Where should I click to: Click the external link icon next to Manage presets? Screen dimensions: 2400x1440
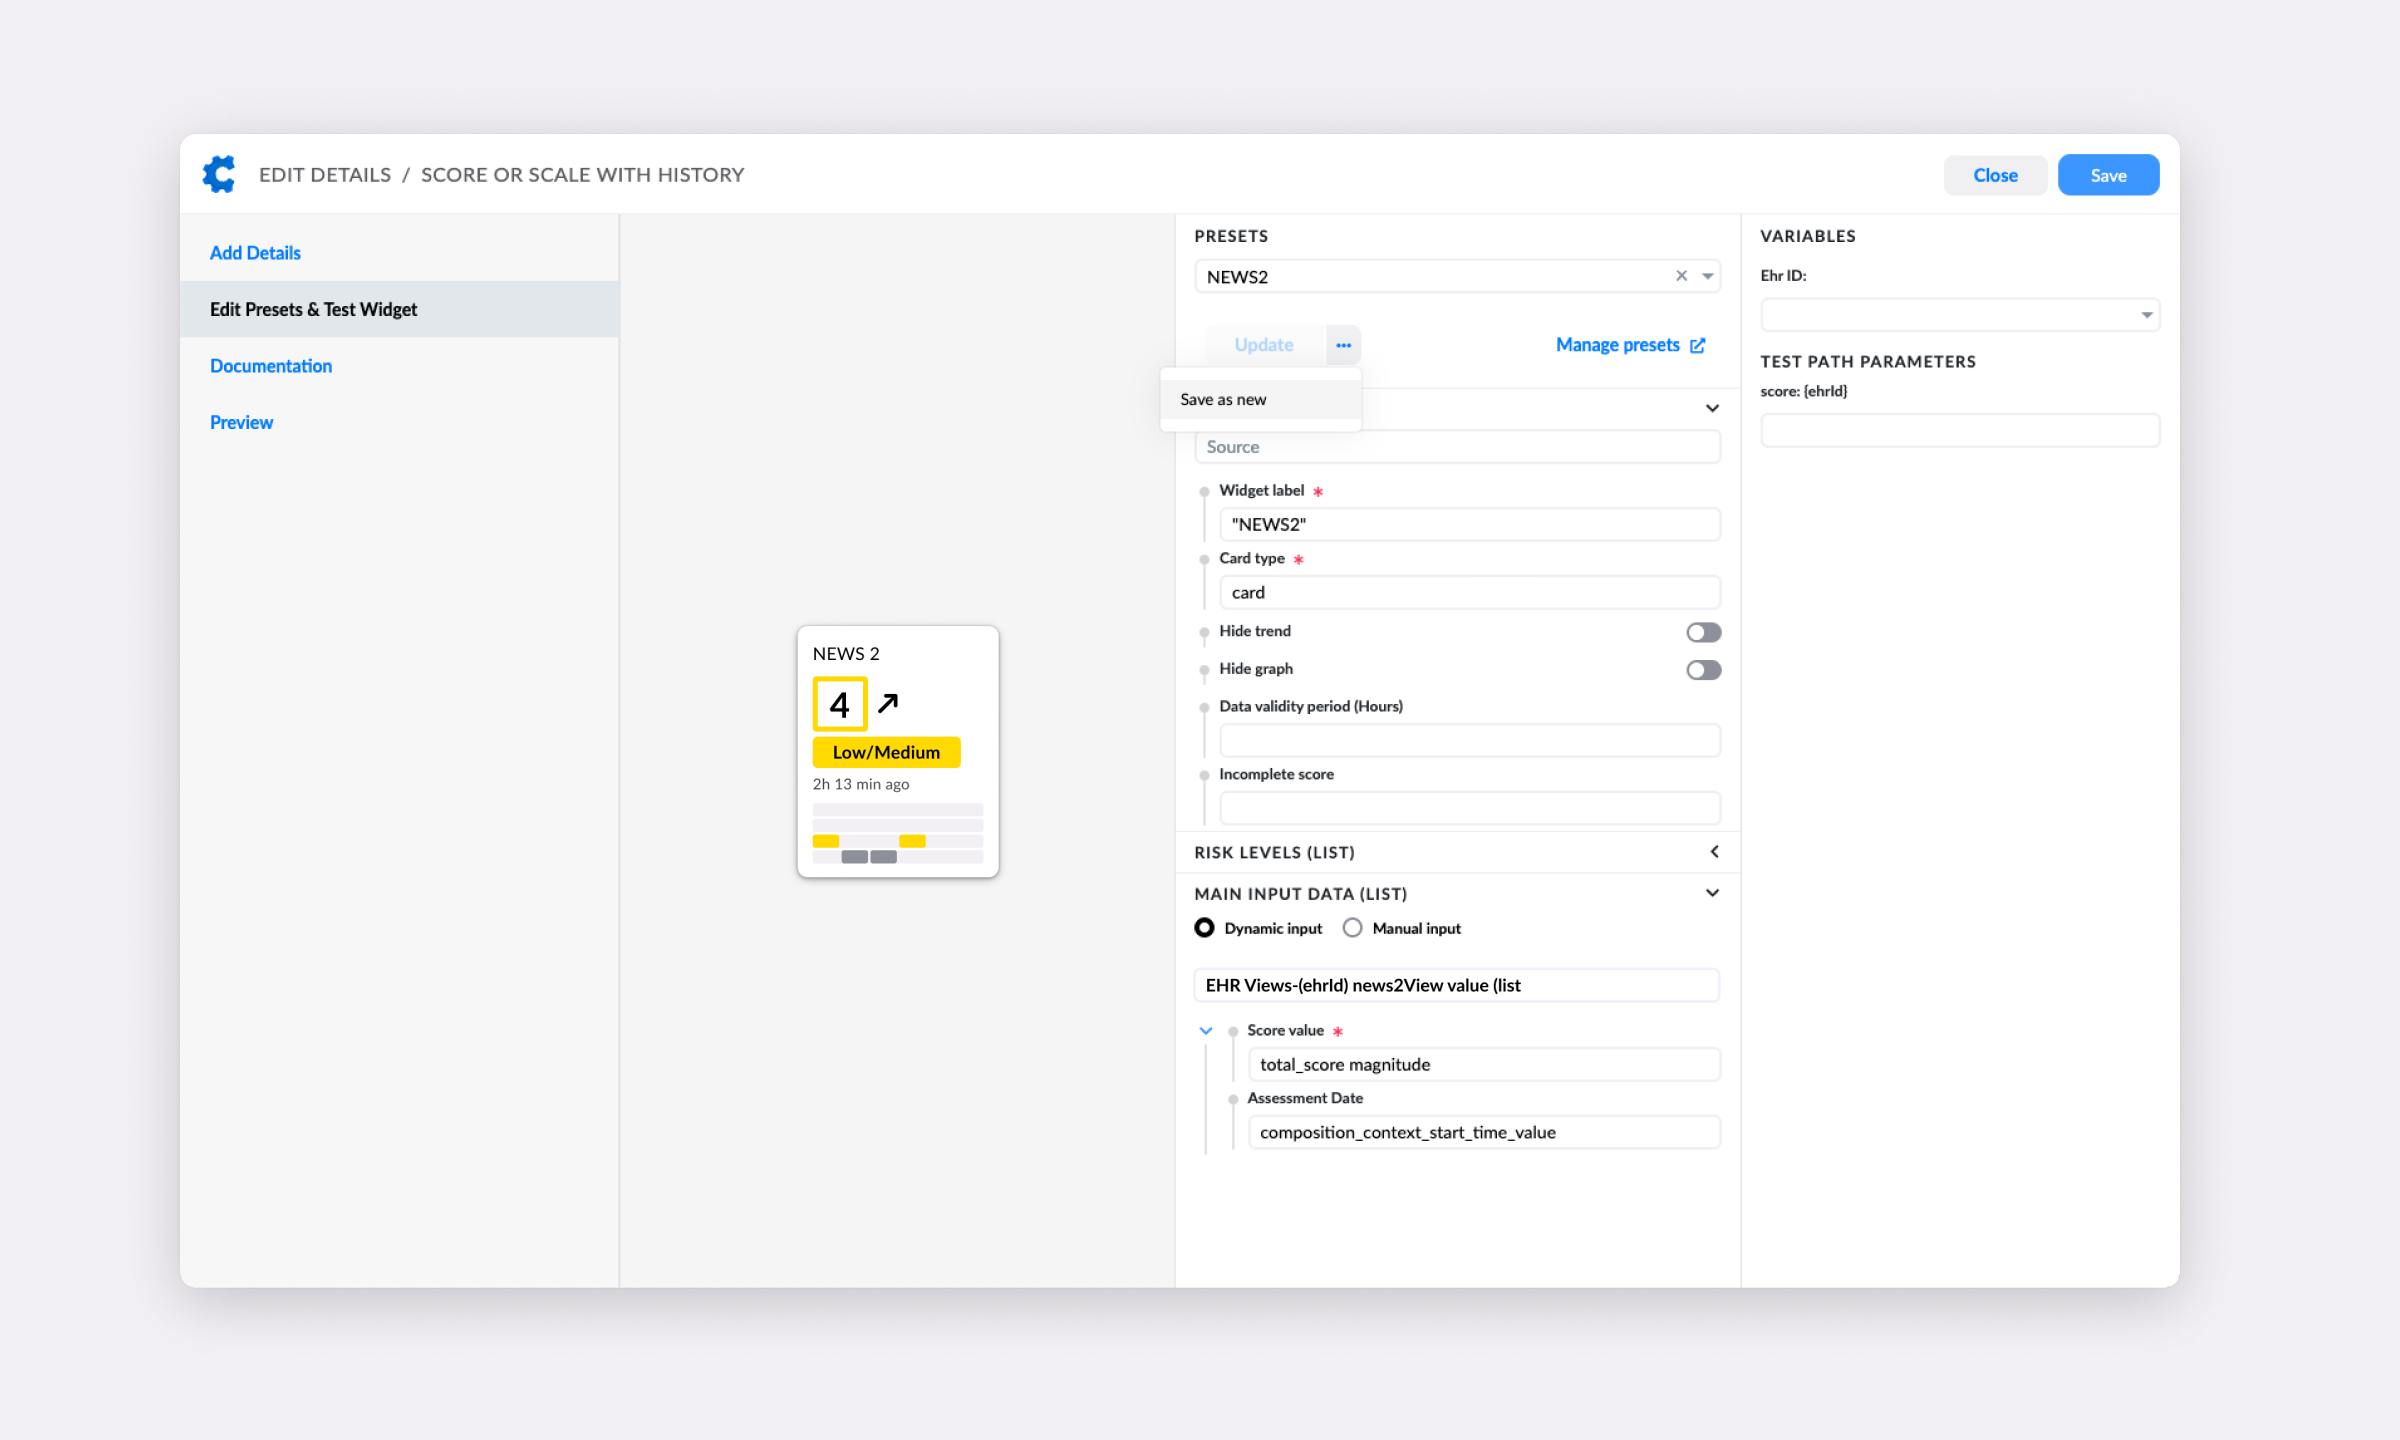point(1697,343)
